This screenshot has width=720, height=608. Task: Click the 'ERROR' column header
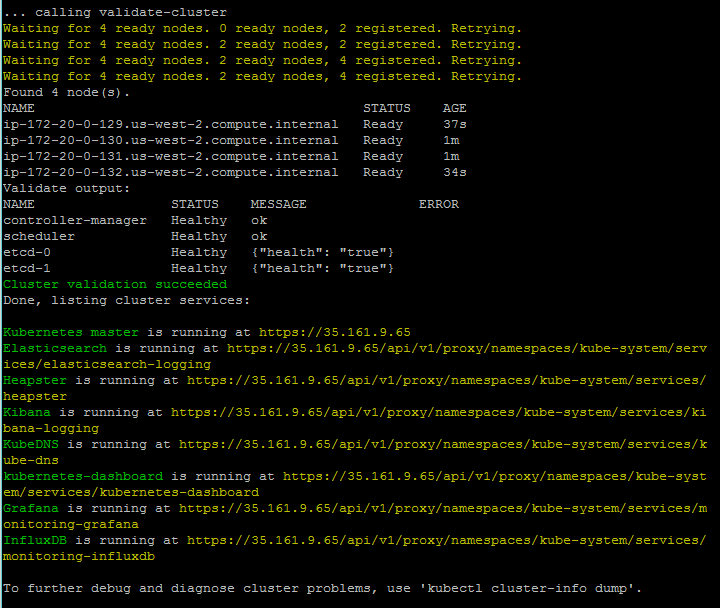tap(439, 204)
